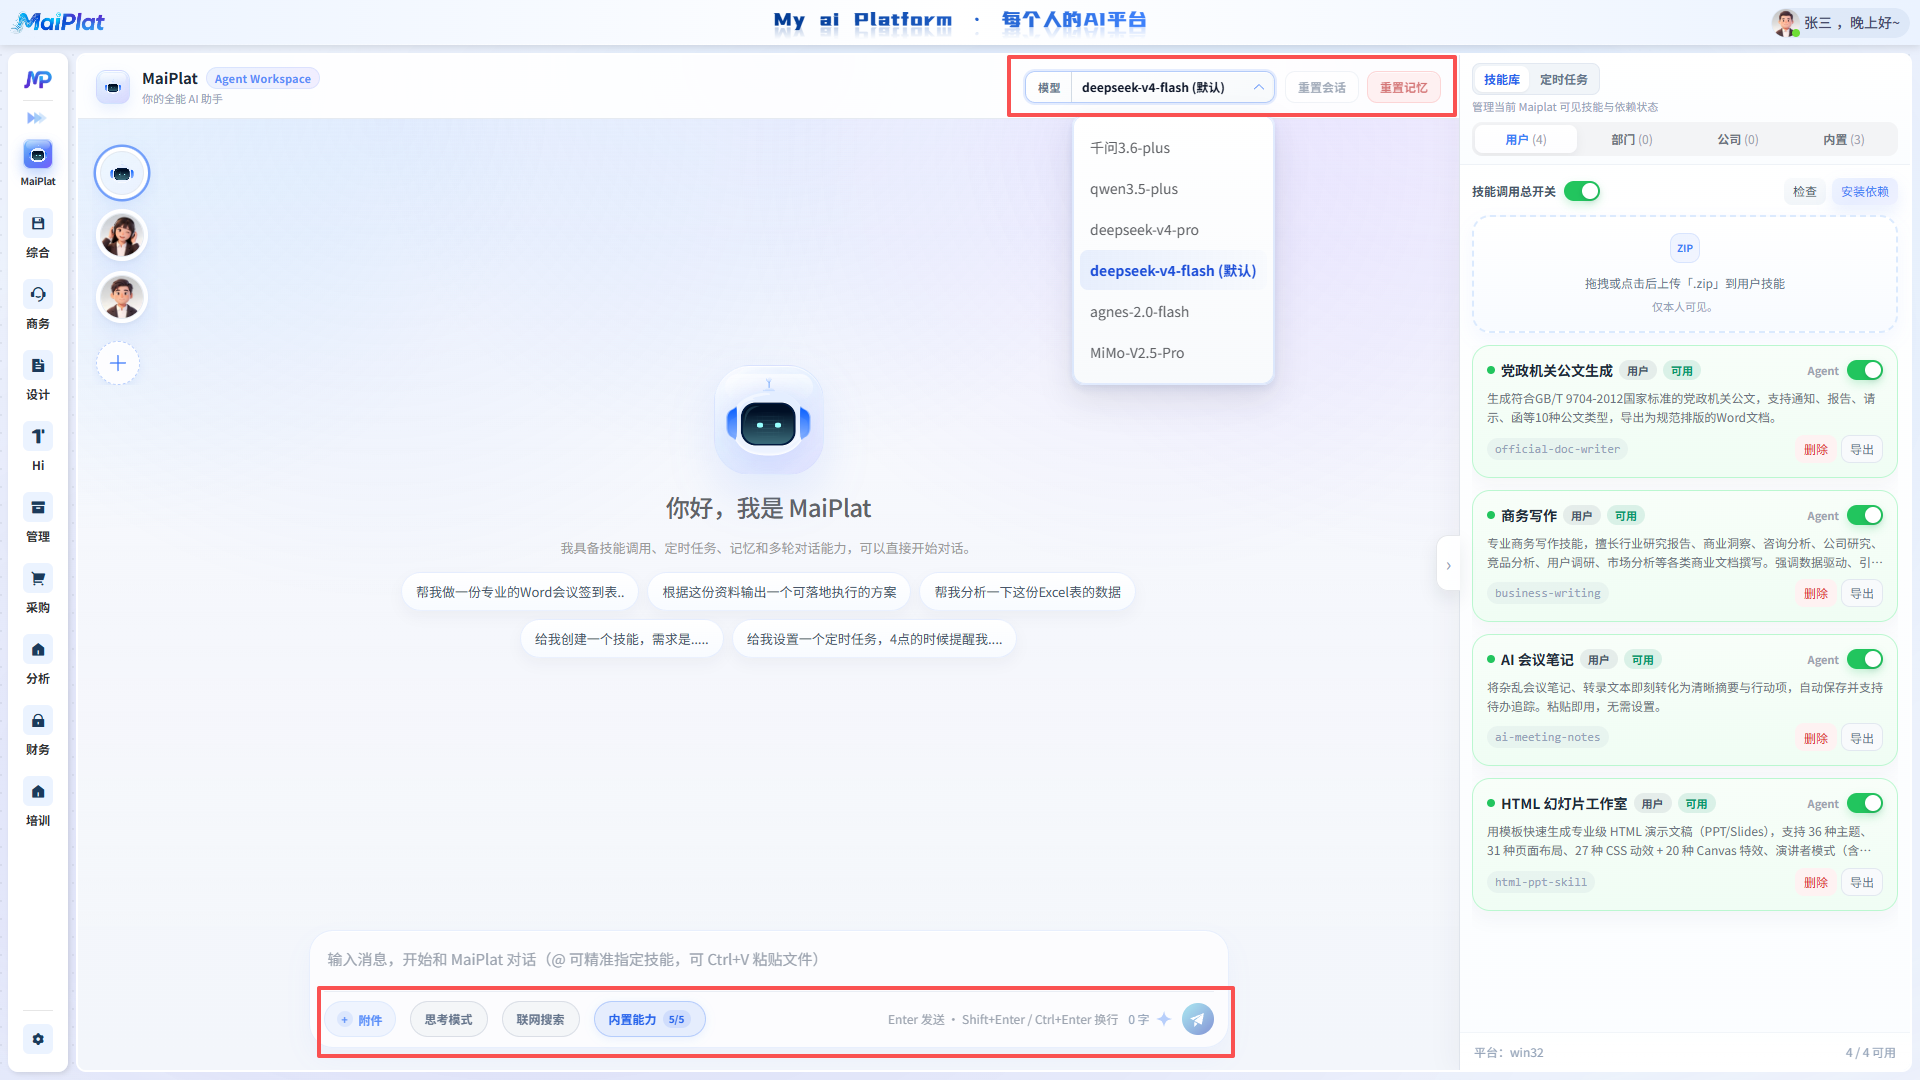Click the Agent Workspace badge
This screenshot has width=1920, height=1080.
coord(262,79)
